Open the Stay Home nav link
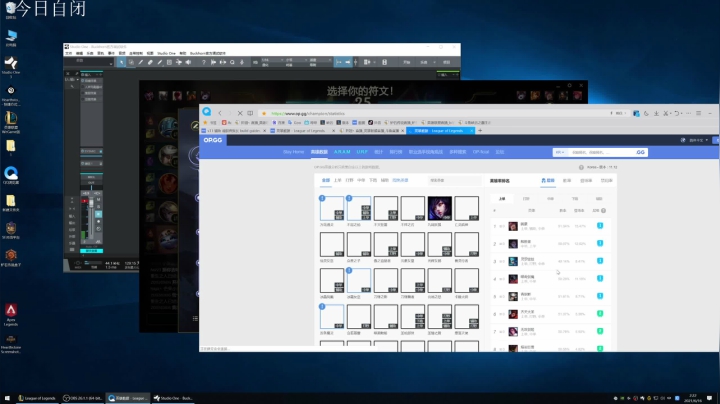The image size is (720, 404). click(x=293, y=152)
